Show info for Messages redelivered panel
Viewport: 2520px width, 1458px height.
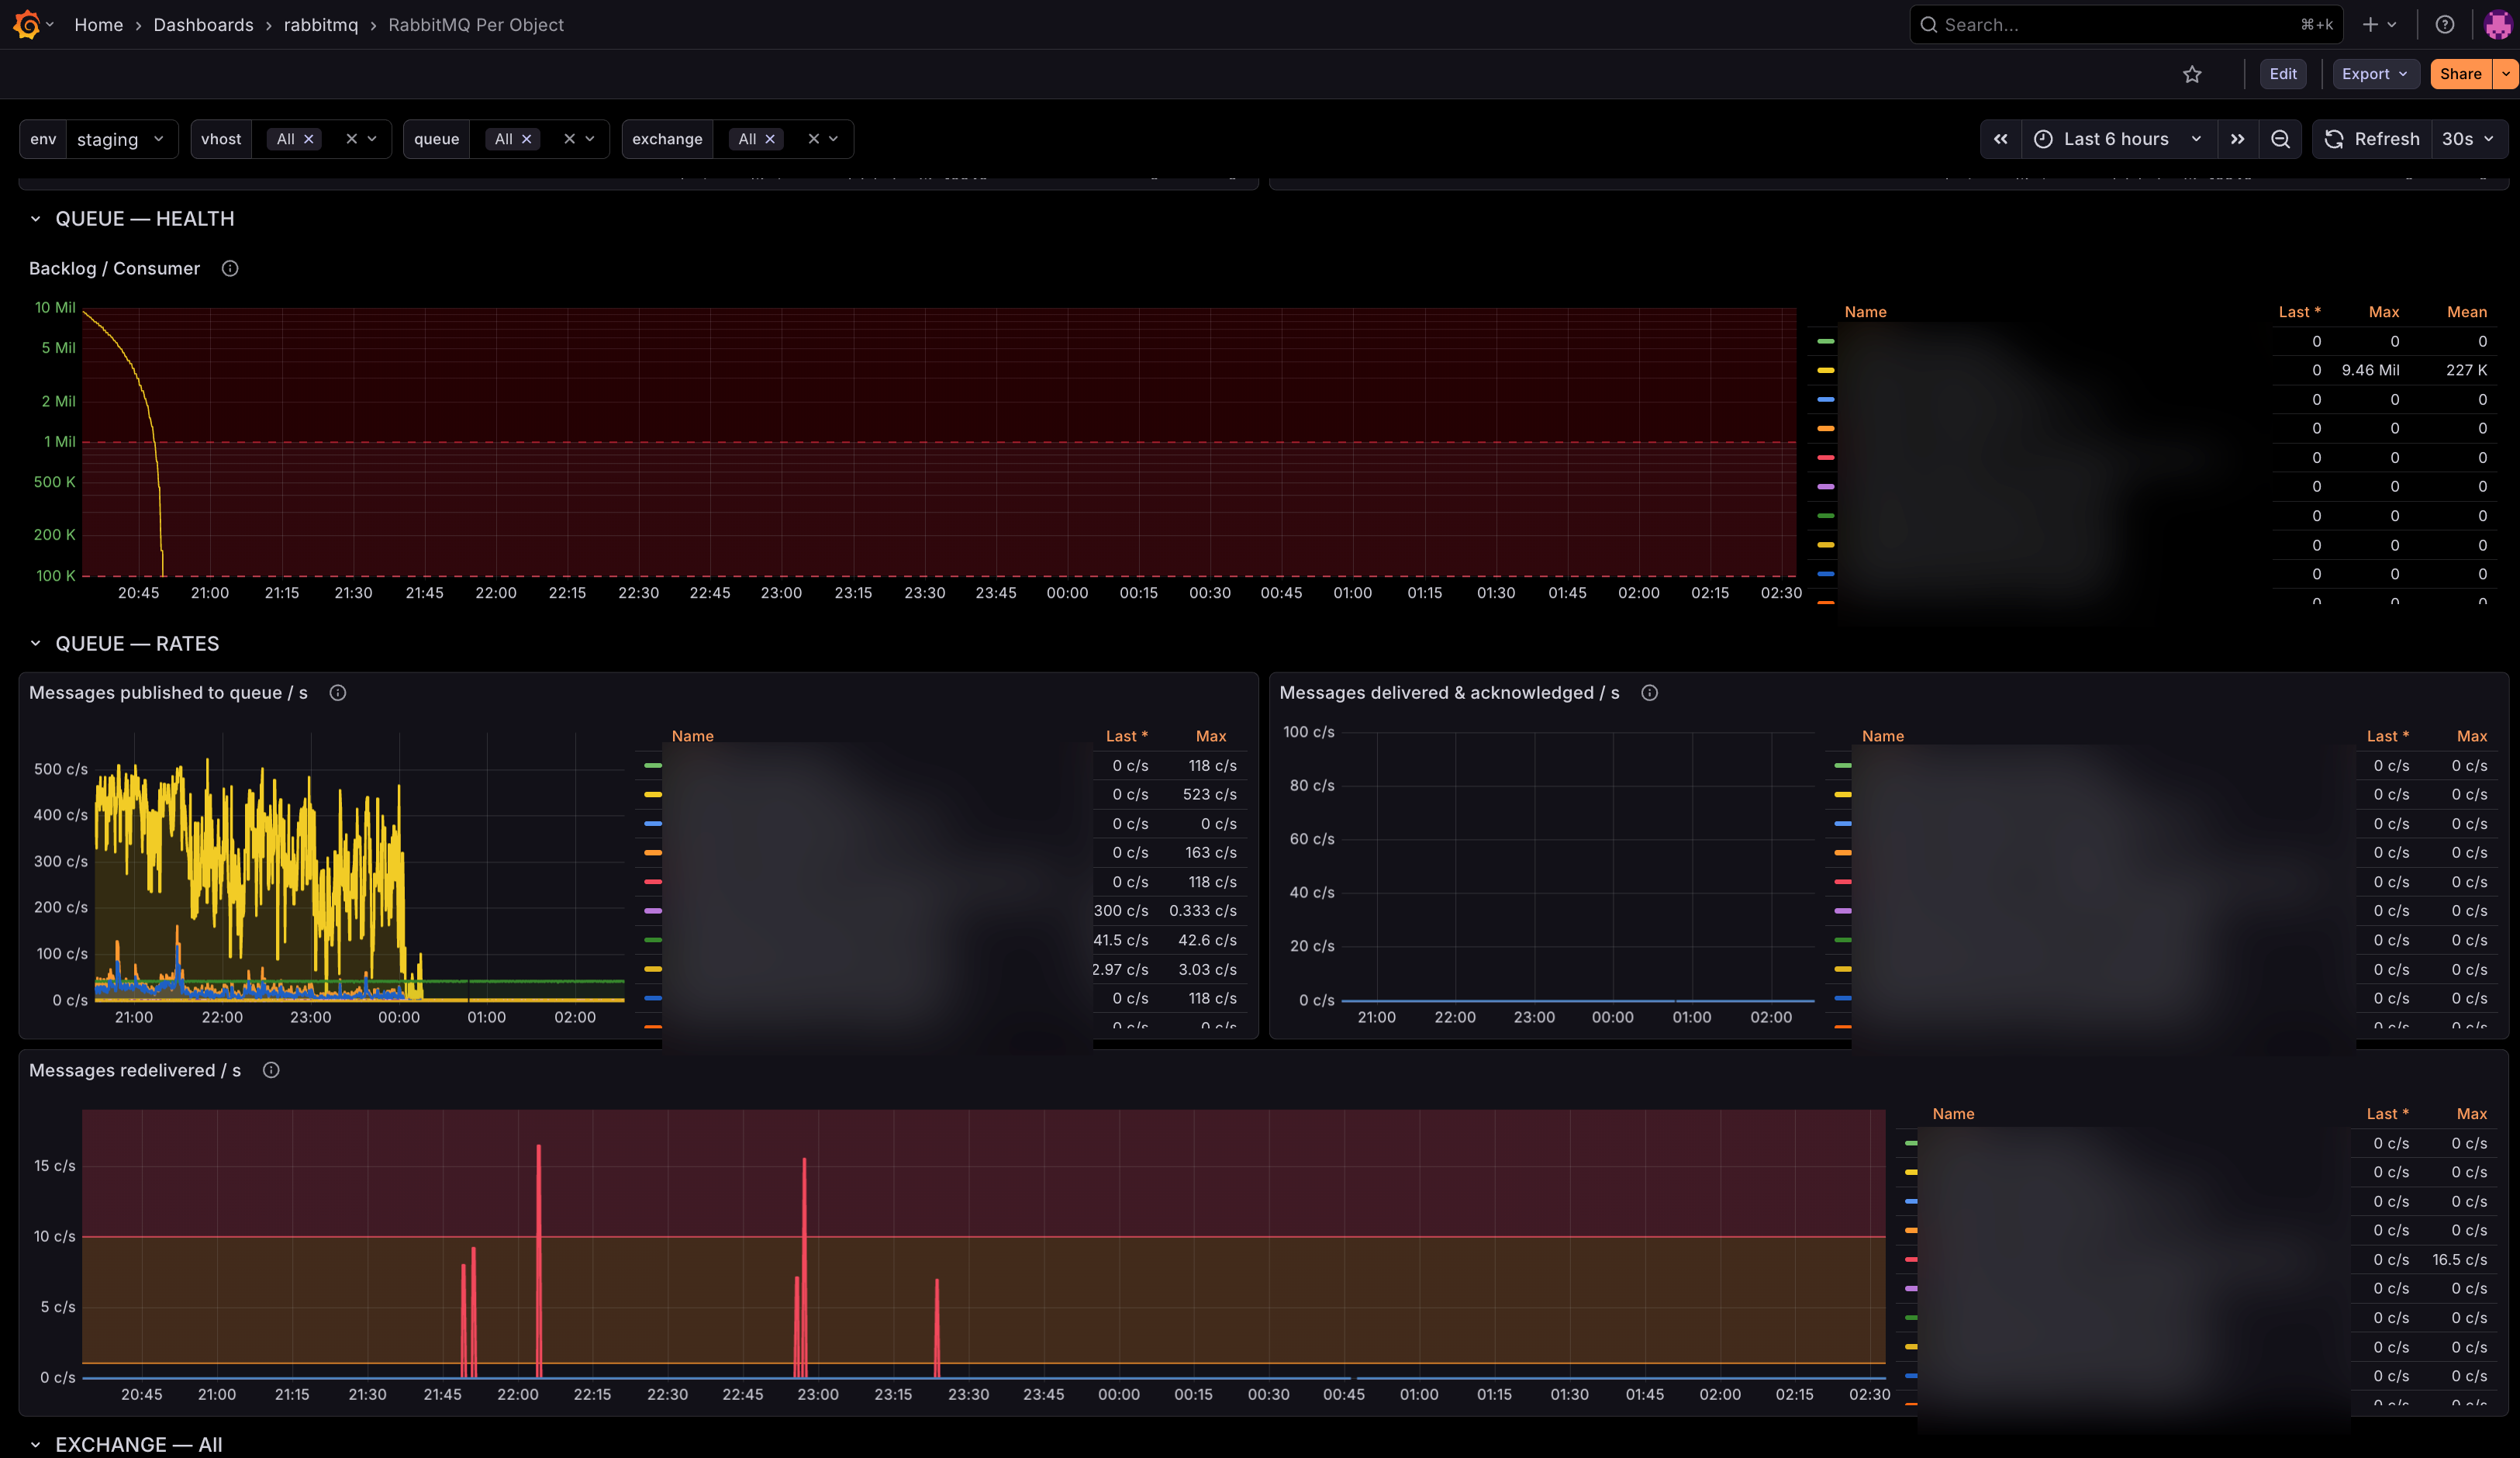coord(271,1070)
